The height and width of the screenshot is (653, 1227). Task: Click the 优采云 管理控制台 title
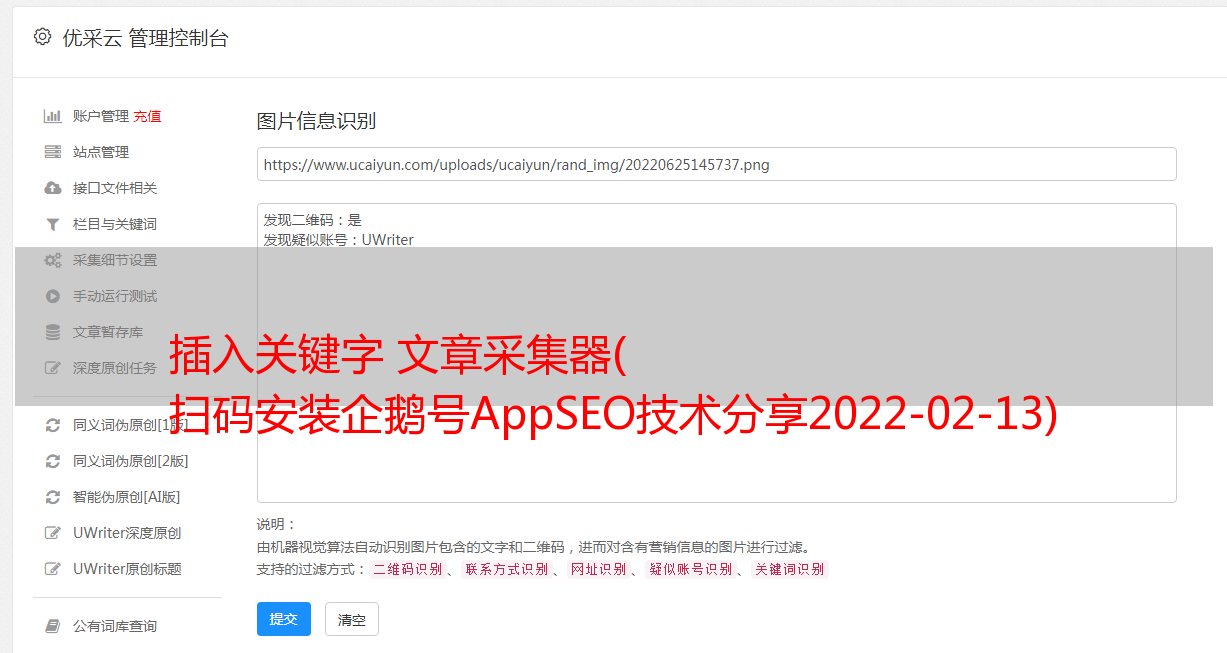click(x=145, y=38)
